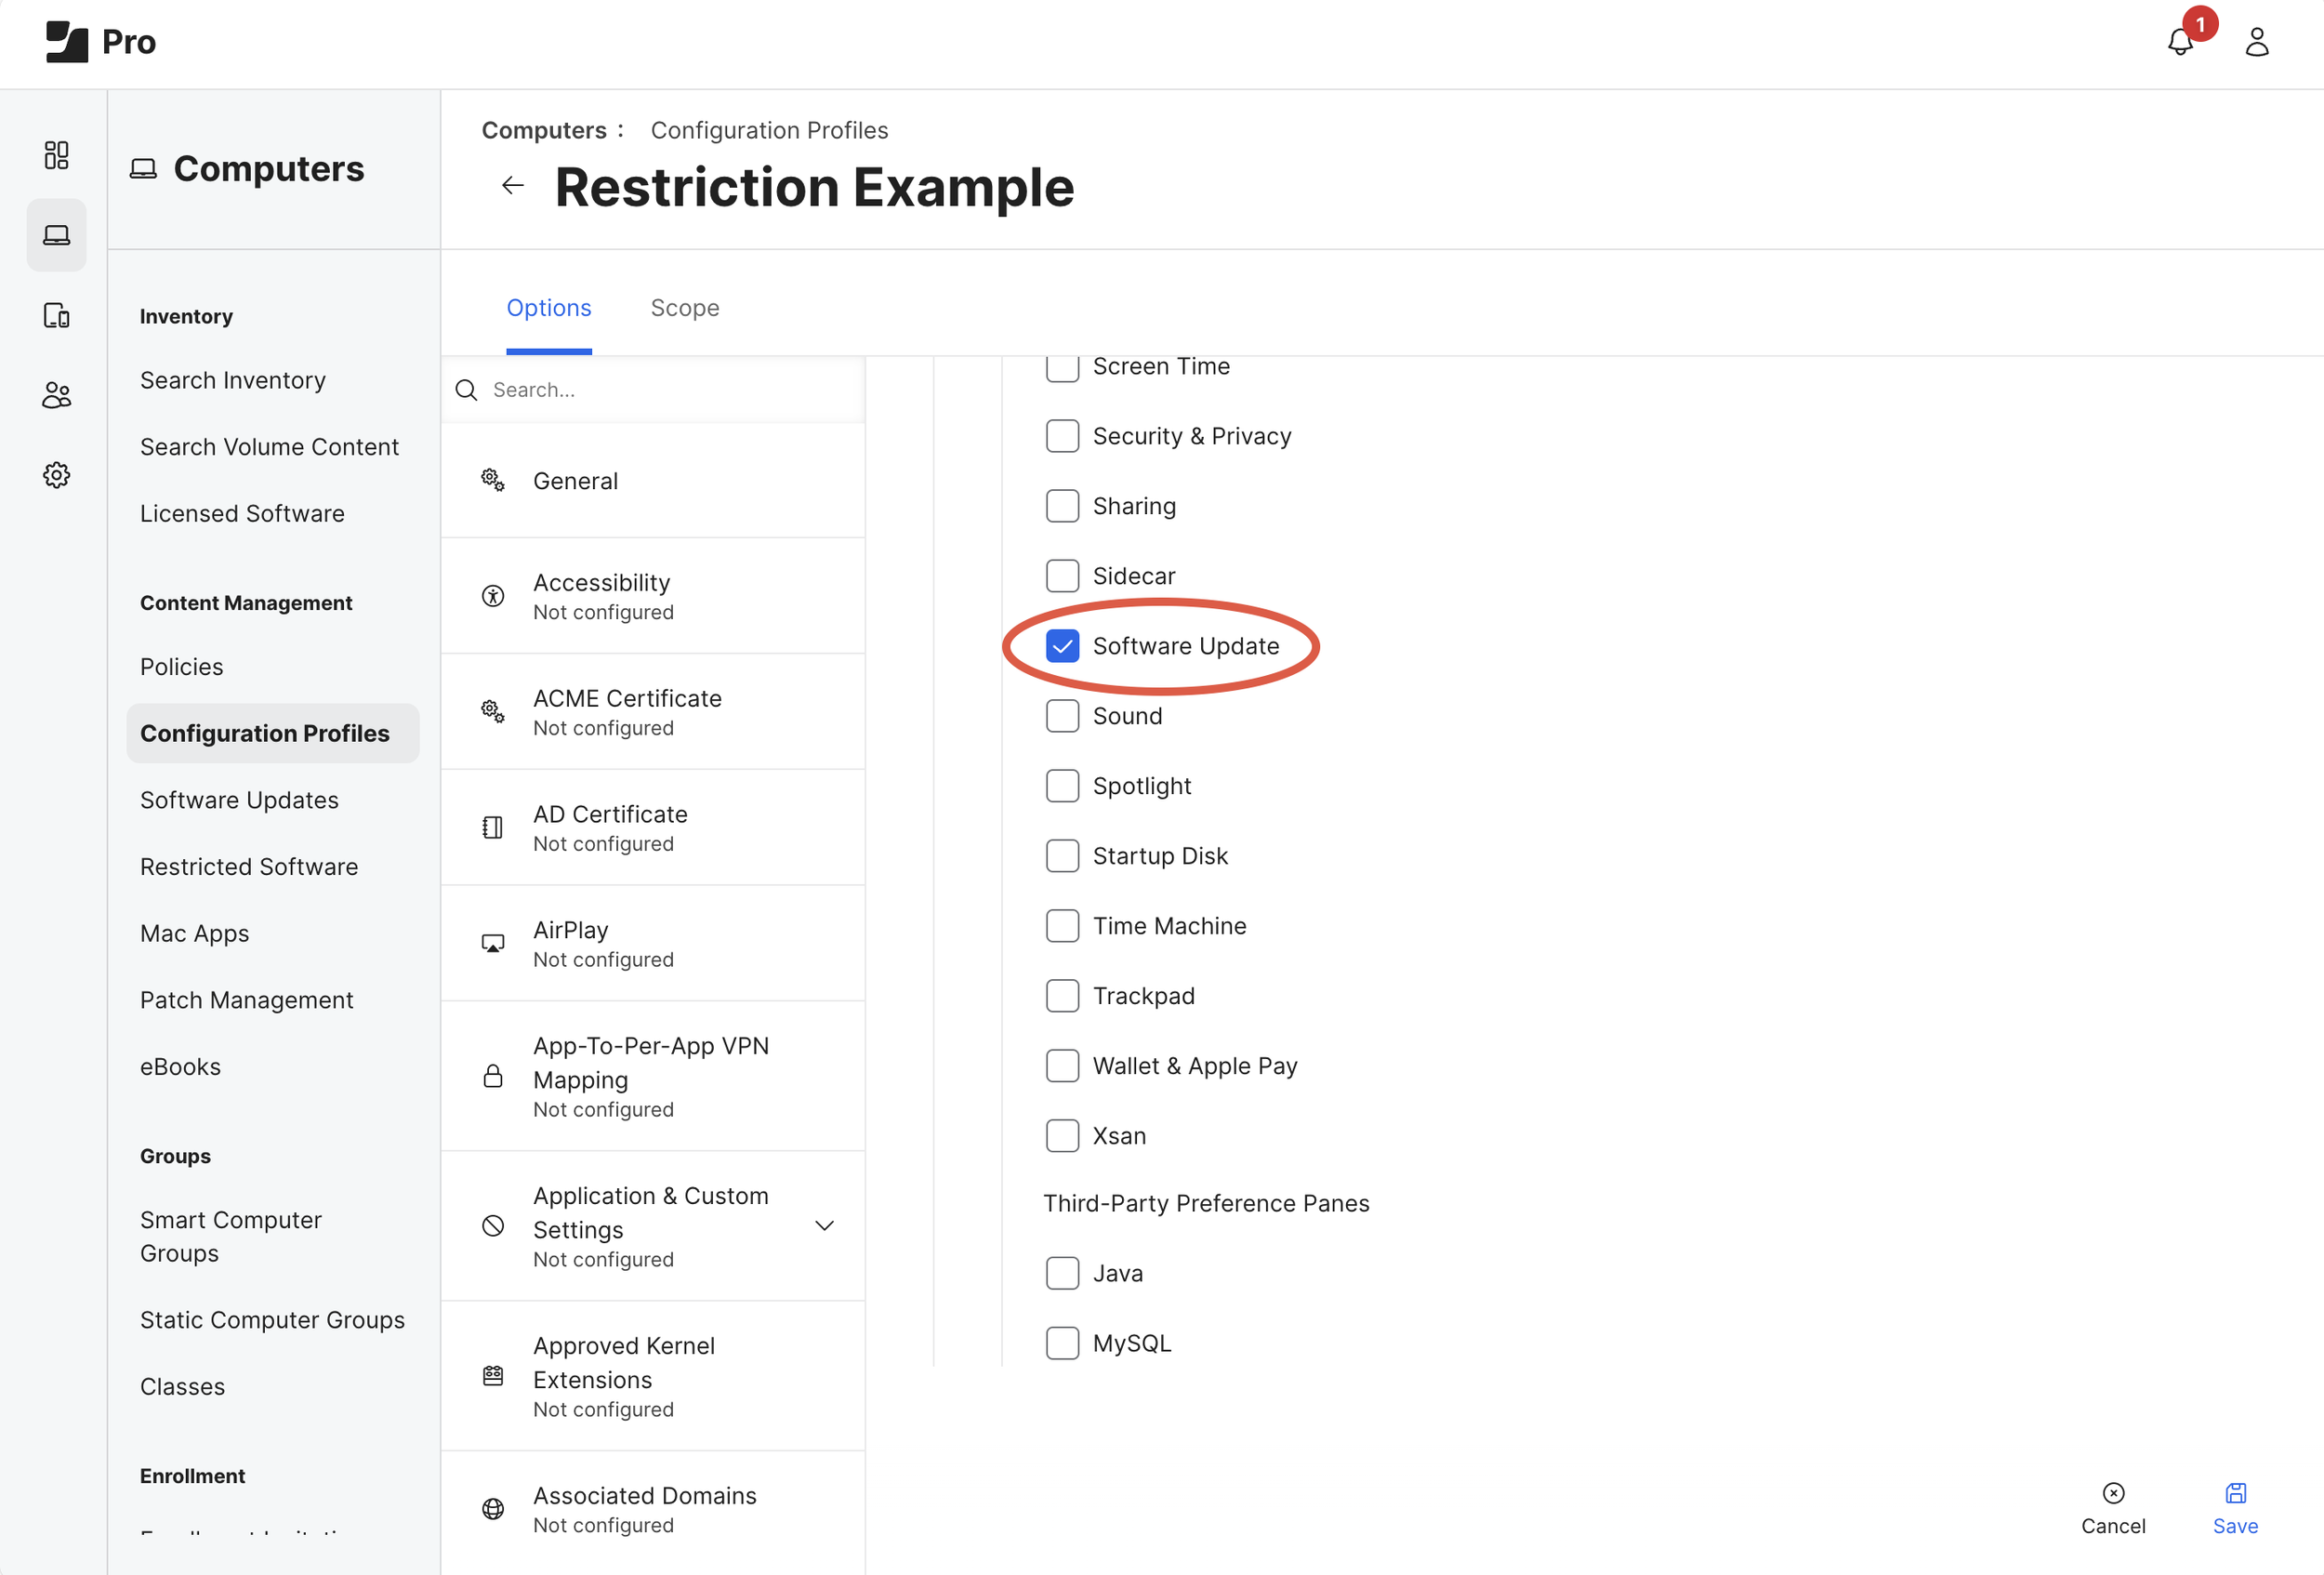Image resolution: width=2324 pixels, height=1575 pixels.
Task: Expand Application & Custom Settings chevron
Action: tap(824, 1226)
